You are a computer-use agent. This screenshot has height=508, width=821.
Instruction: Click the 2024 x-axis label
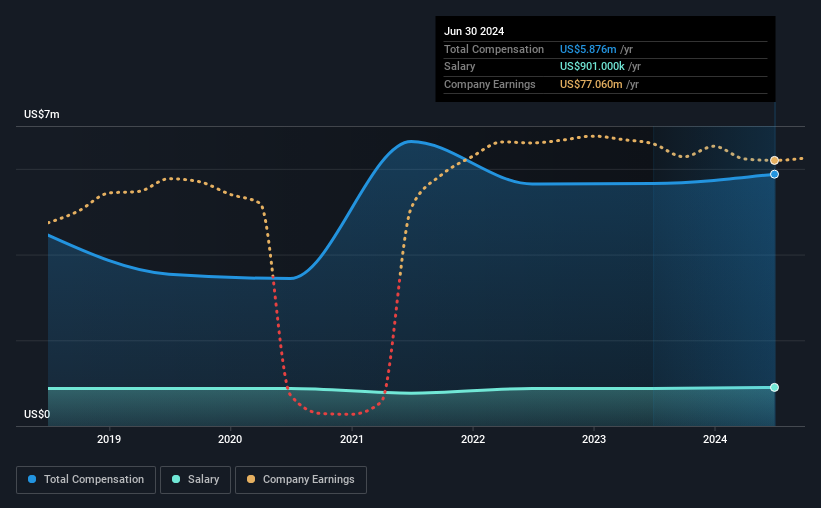(x=715, y=439)
